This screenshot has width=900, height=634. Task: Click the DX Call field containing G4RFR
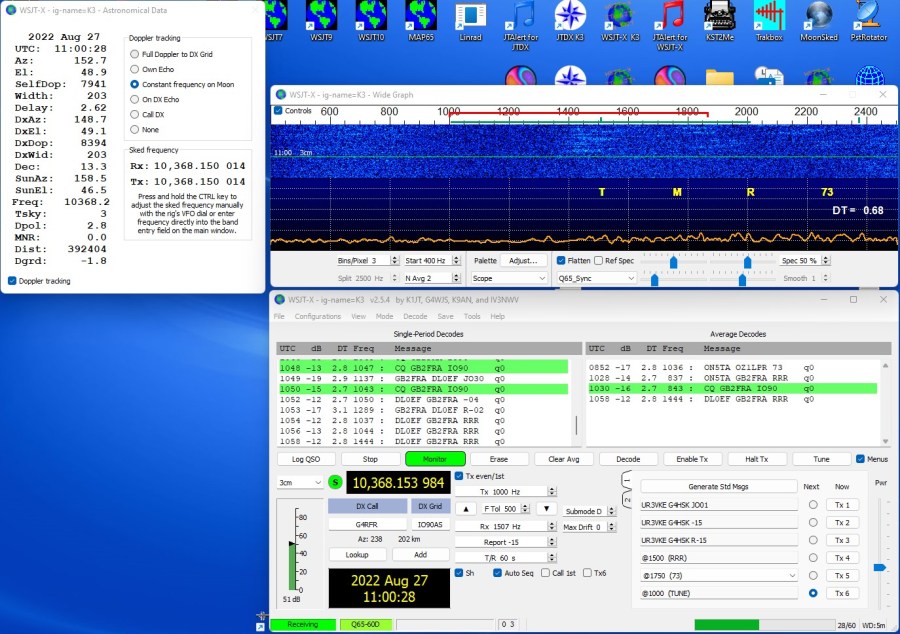pos(366,523)
